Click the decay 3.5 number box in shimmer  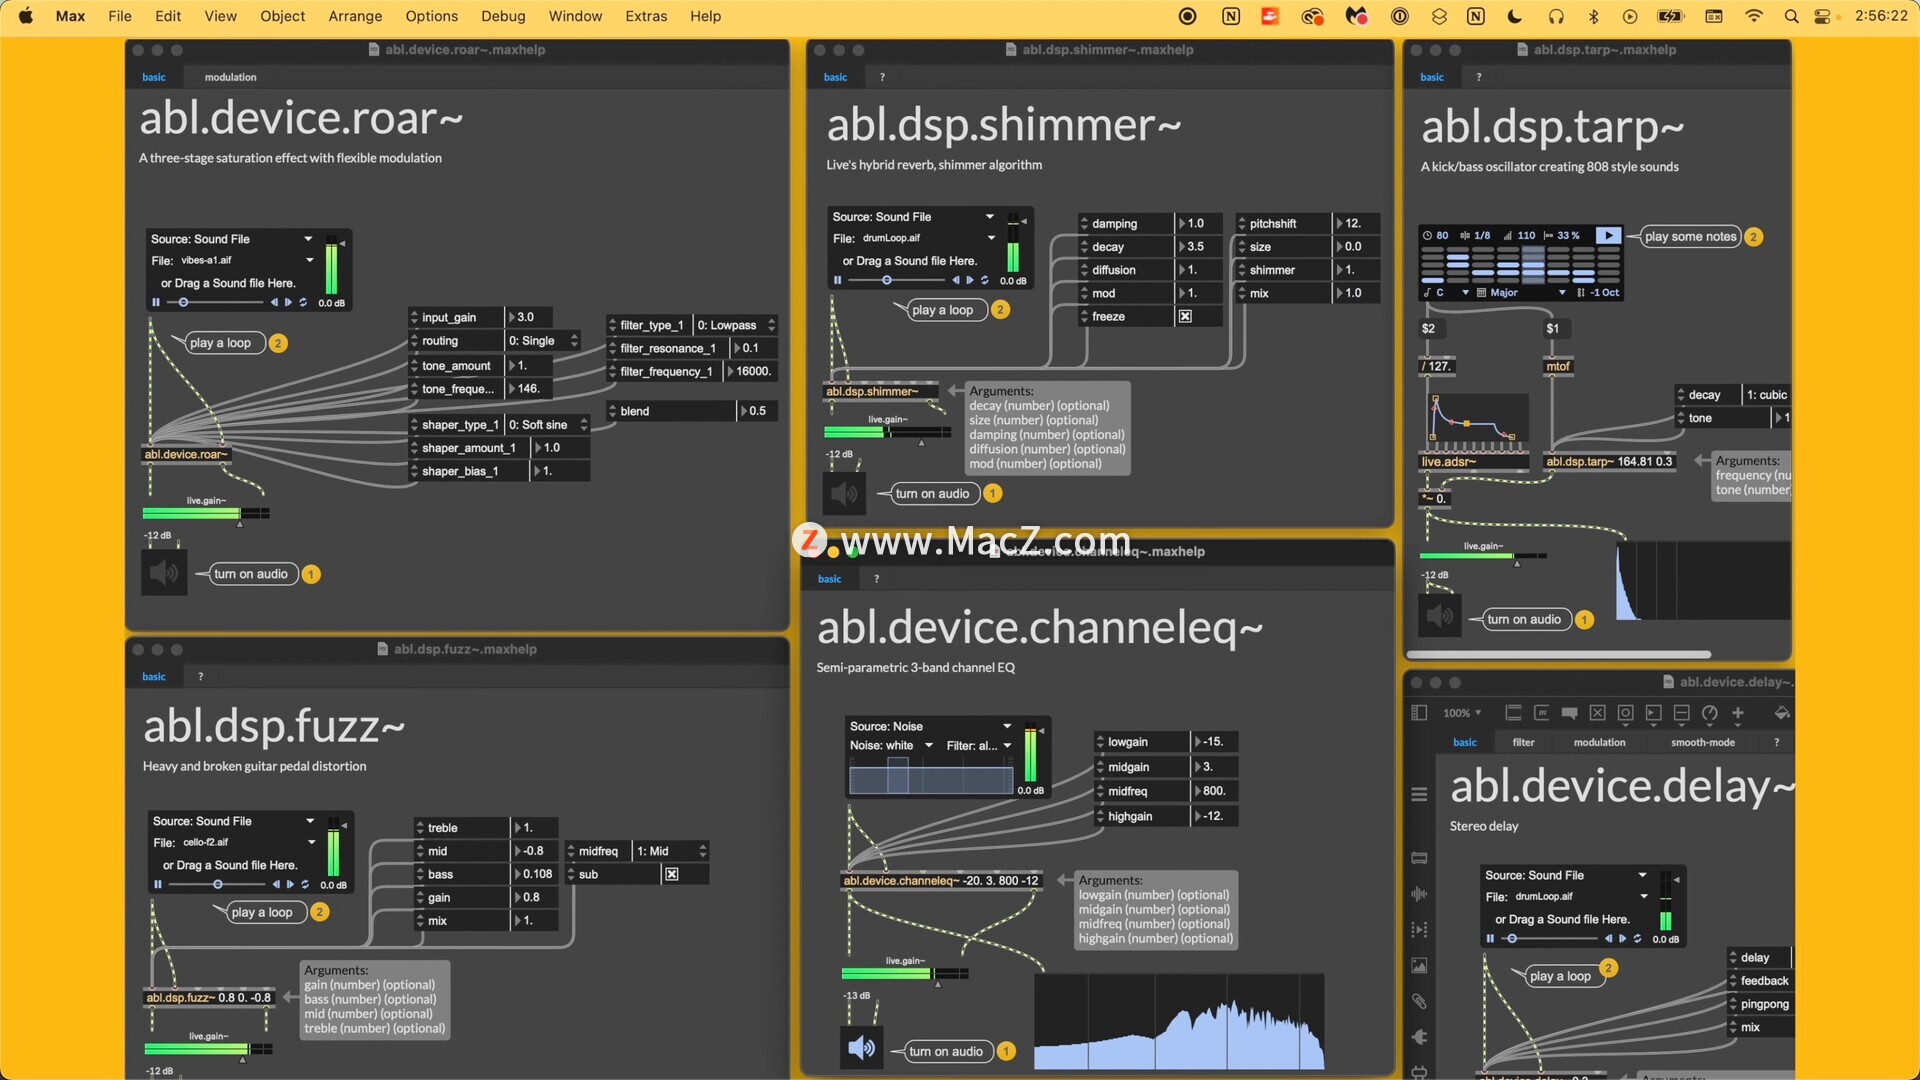1198,246
